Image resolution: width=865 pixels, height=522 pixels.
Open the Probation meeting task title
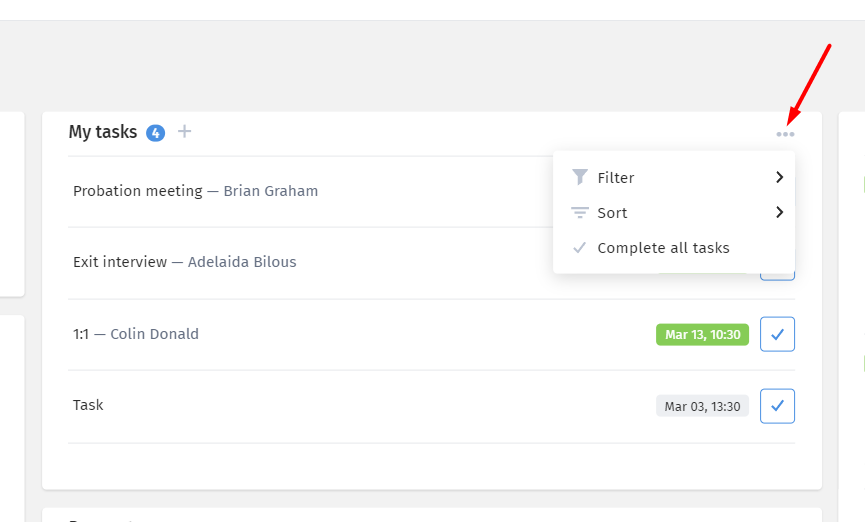(x=138, y=191)
